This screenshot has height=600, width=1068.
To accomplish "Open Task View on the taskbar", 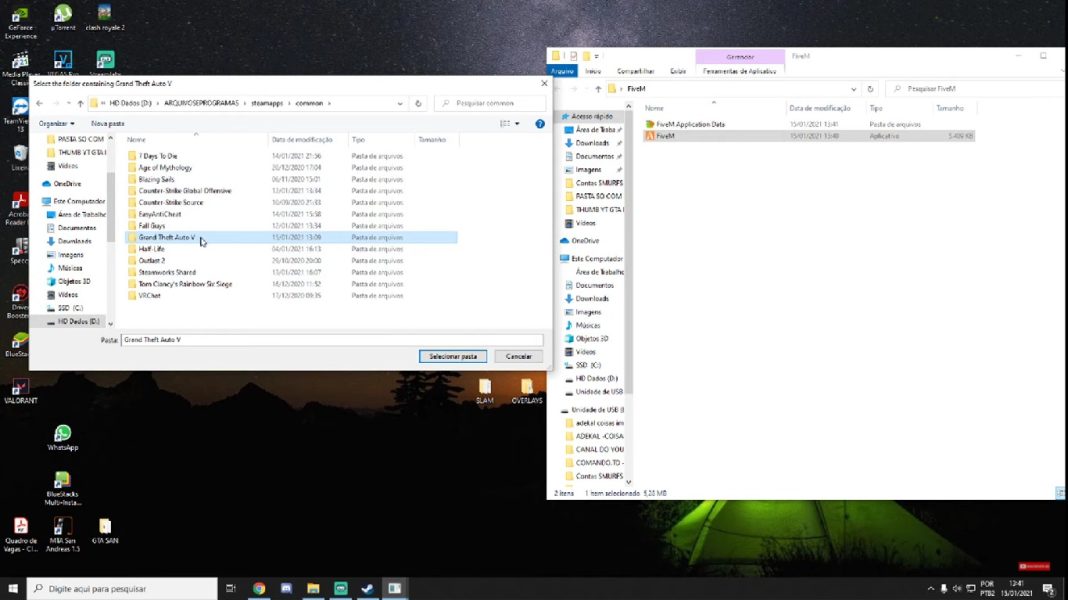I will click(231, 588).
